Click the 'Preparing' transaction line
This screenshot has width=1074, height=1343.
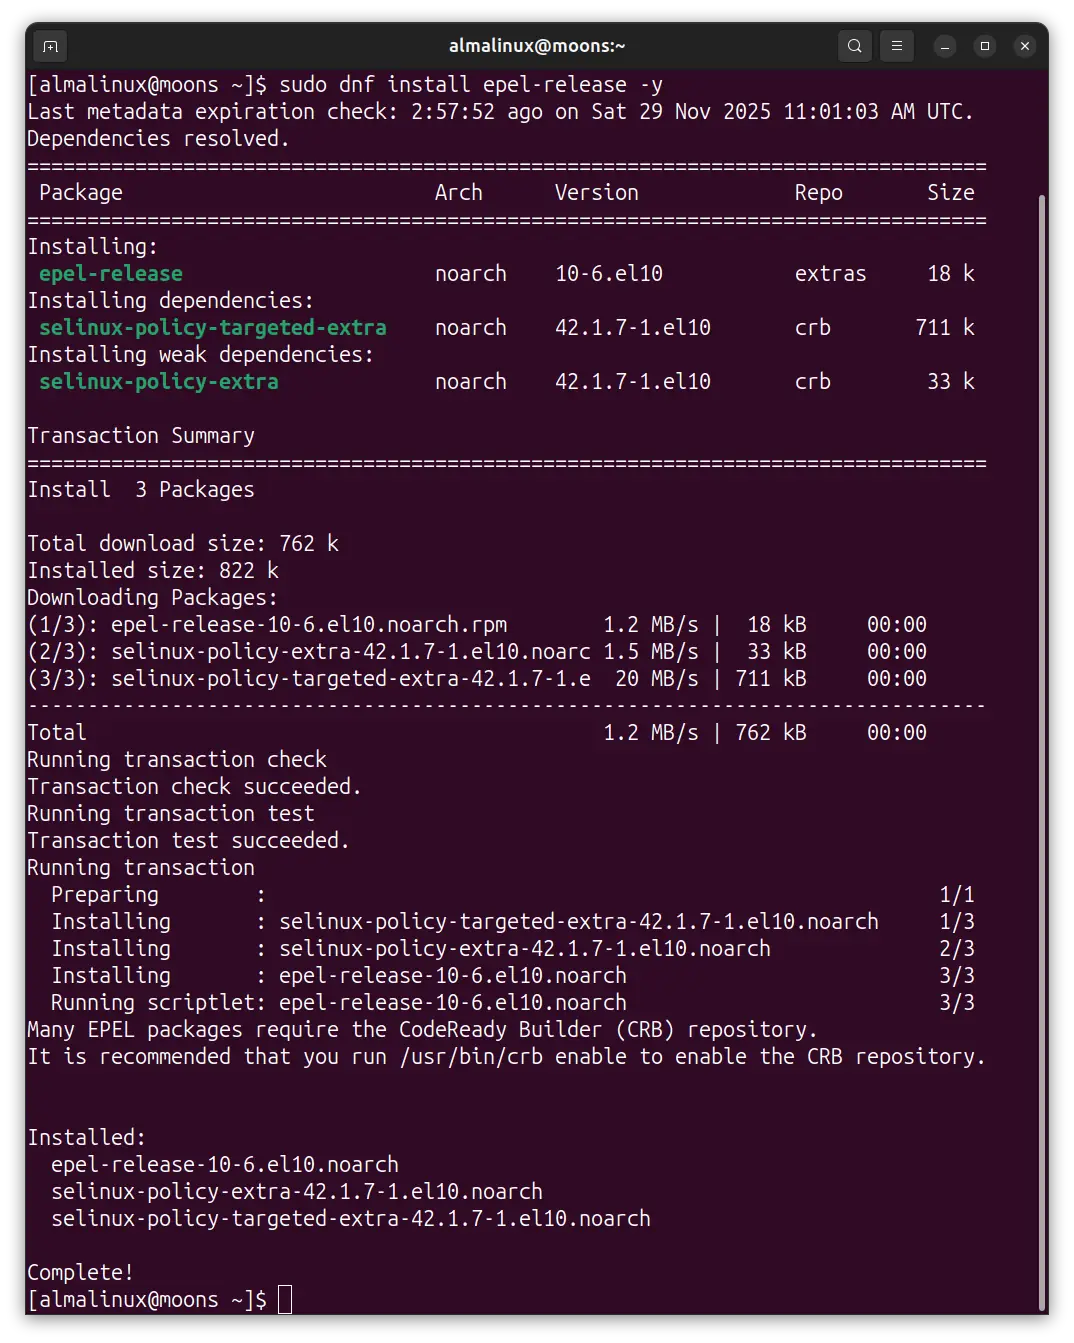(513, 895)
